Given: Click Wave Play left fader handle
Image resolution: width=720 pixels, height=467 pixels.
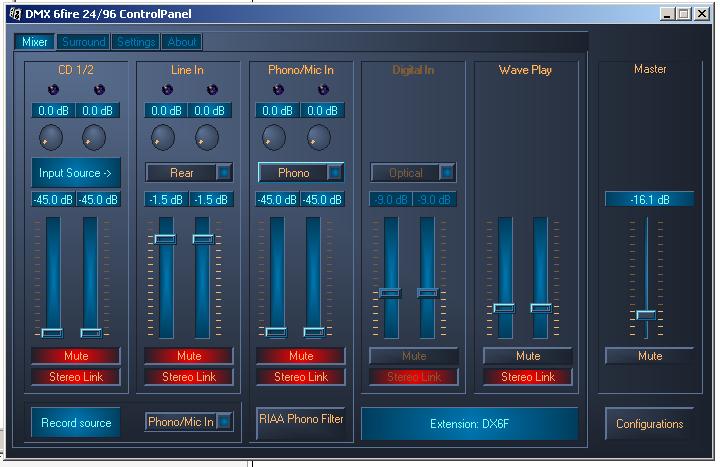Looking at the screenshot, I should click(x=504, y=308).
